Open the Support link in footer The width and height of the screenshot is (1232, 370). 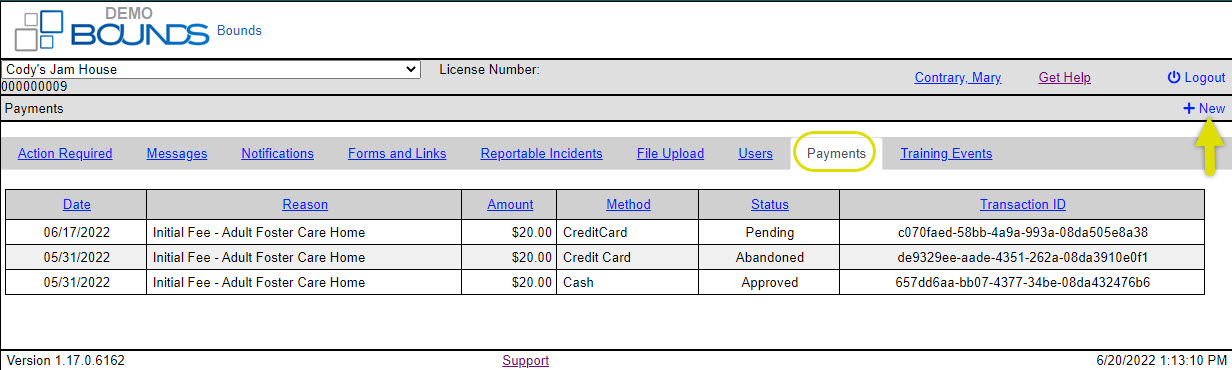point(525,360)
